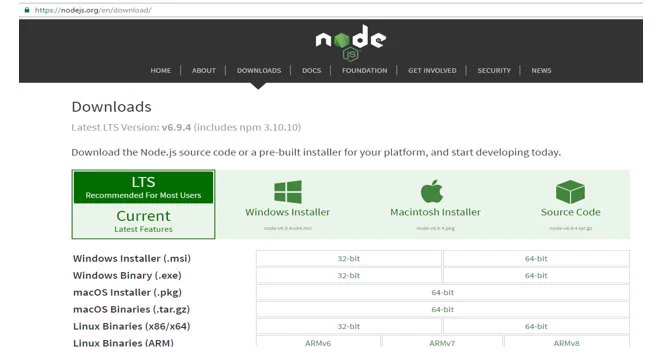The width and height of the screenshot is (662, 360).
Task: Go to the DOWNLOADS nav item
Action: click(259, 70)
